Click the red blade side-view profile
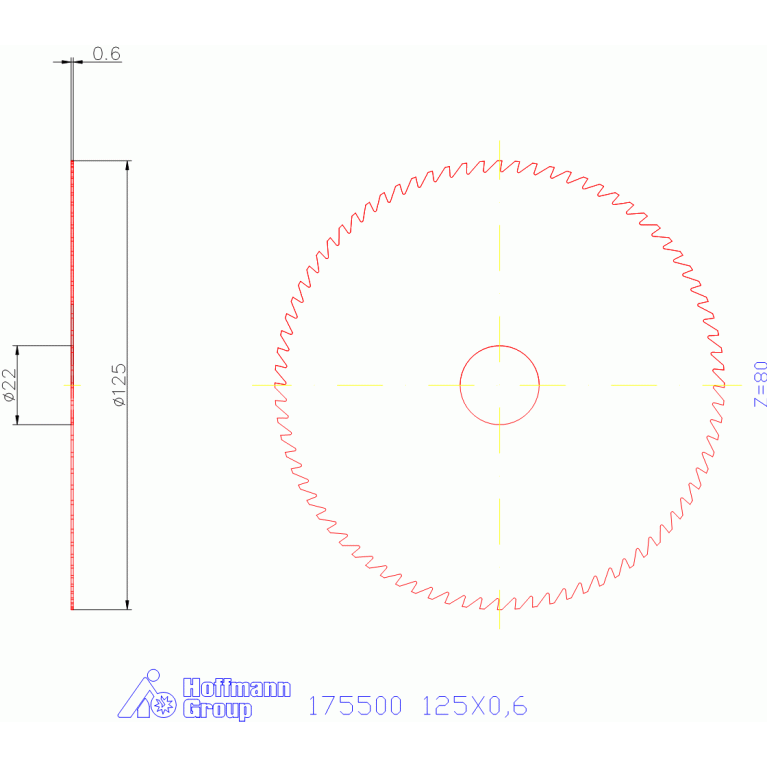The height and width of the screenshot is (767, 767). (x=72, y=385)
